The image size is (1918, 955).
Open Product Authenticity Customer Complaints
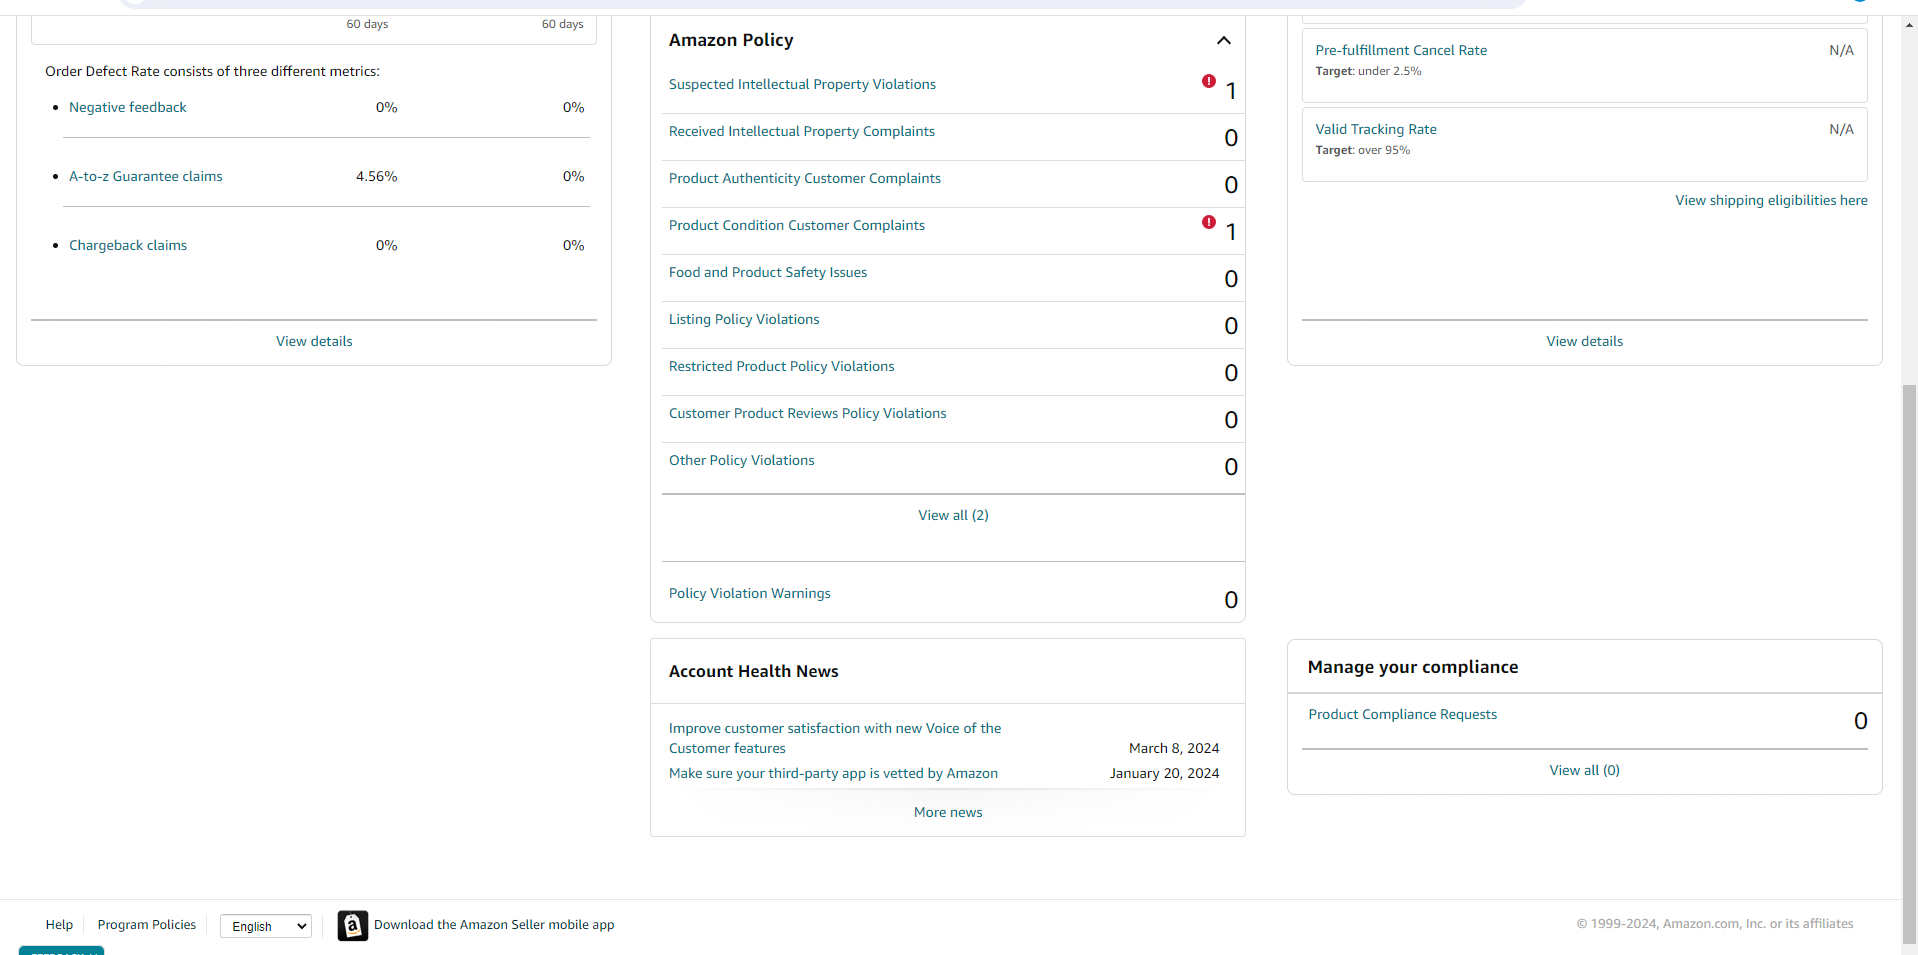(x=804, y=178)
